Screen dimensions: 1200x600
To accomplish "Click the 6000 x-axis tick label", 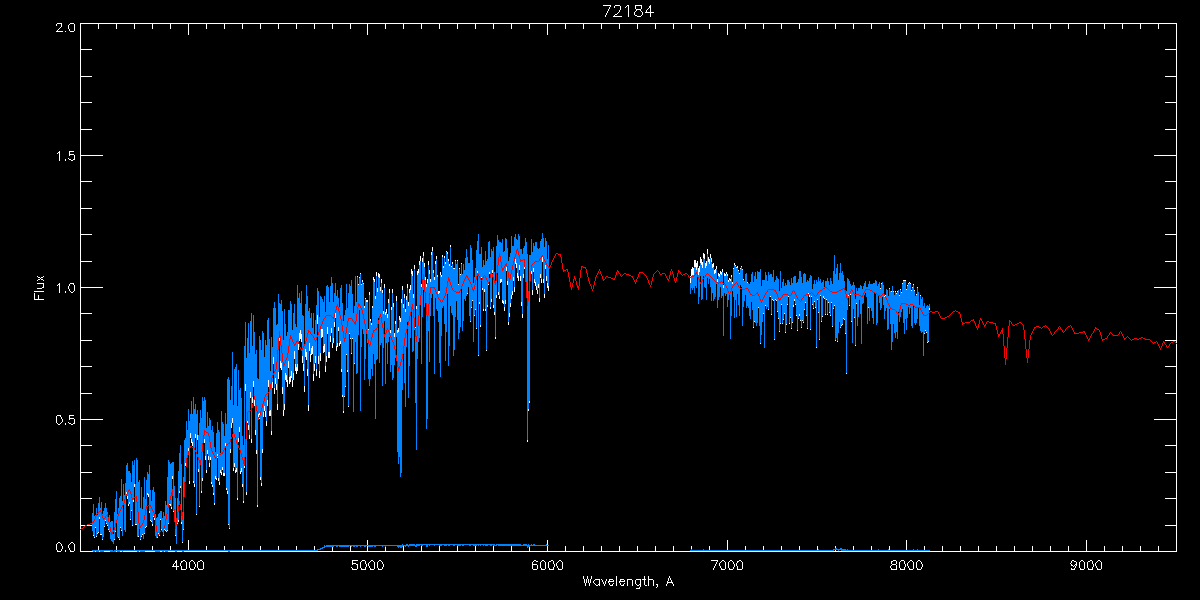I will pyautogui.click(x=548, y=565).
